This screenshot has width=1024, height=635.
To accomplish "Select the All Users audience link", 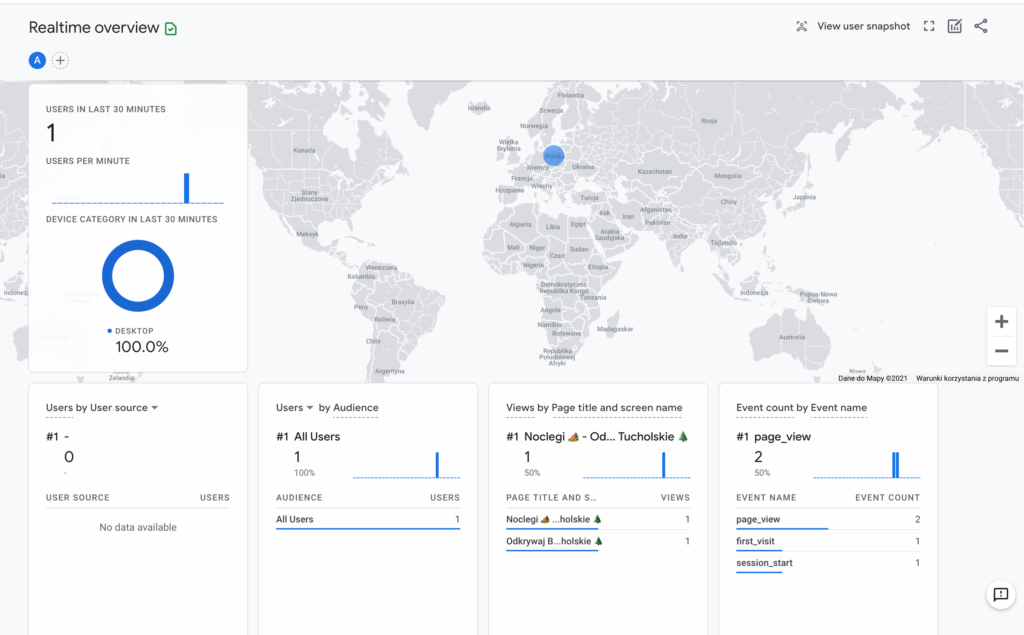I will (x=296, y=519).
